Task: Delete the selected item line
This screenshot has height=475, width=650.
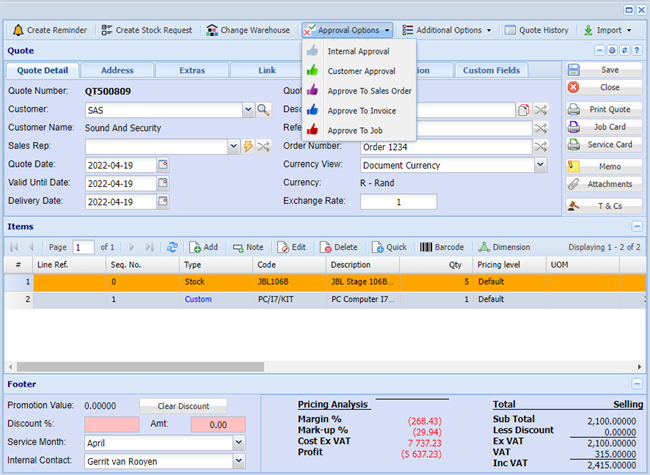Action: pyautogui.click(x=338, y=247)
